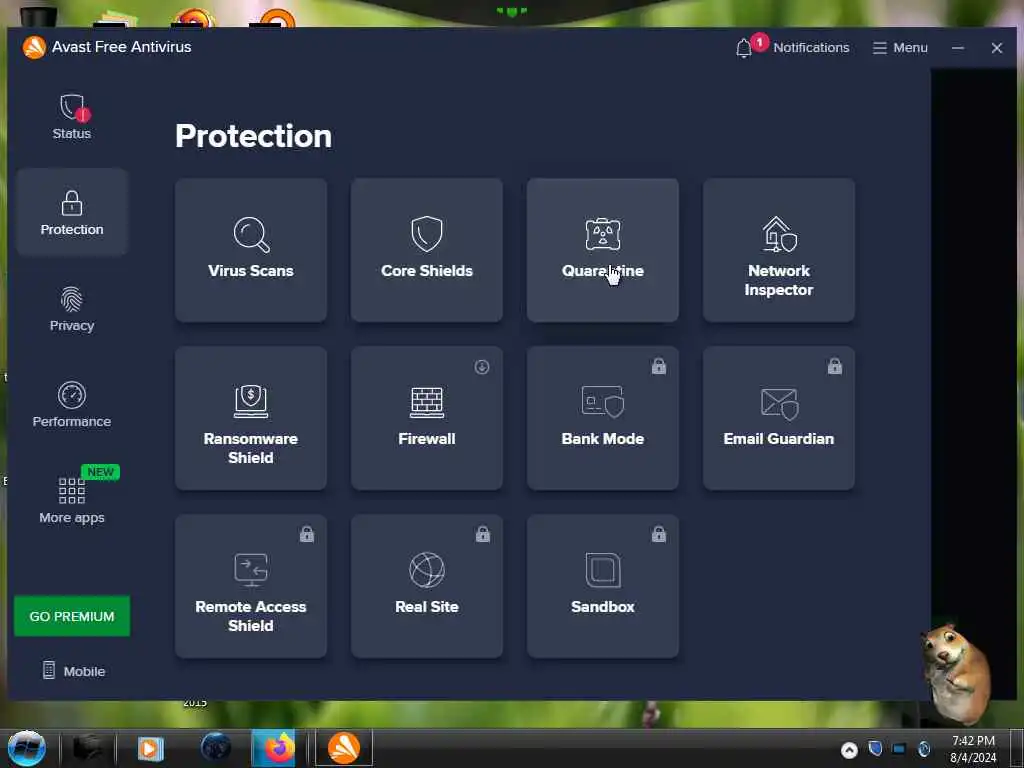Select Protection in the sidebar
The height and width of the screenshot is (768, 1024).
pyautogui.click(x=72, y=212)
